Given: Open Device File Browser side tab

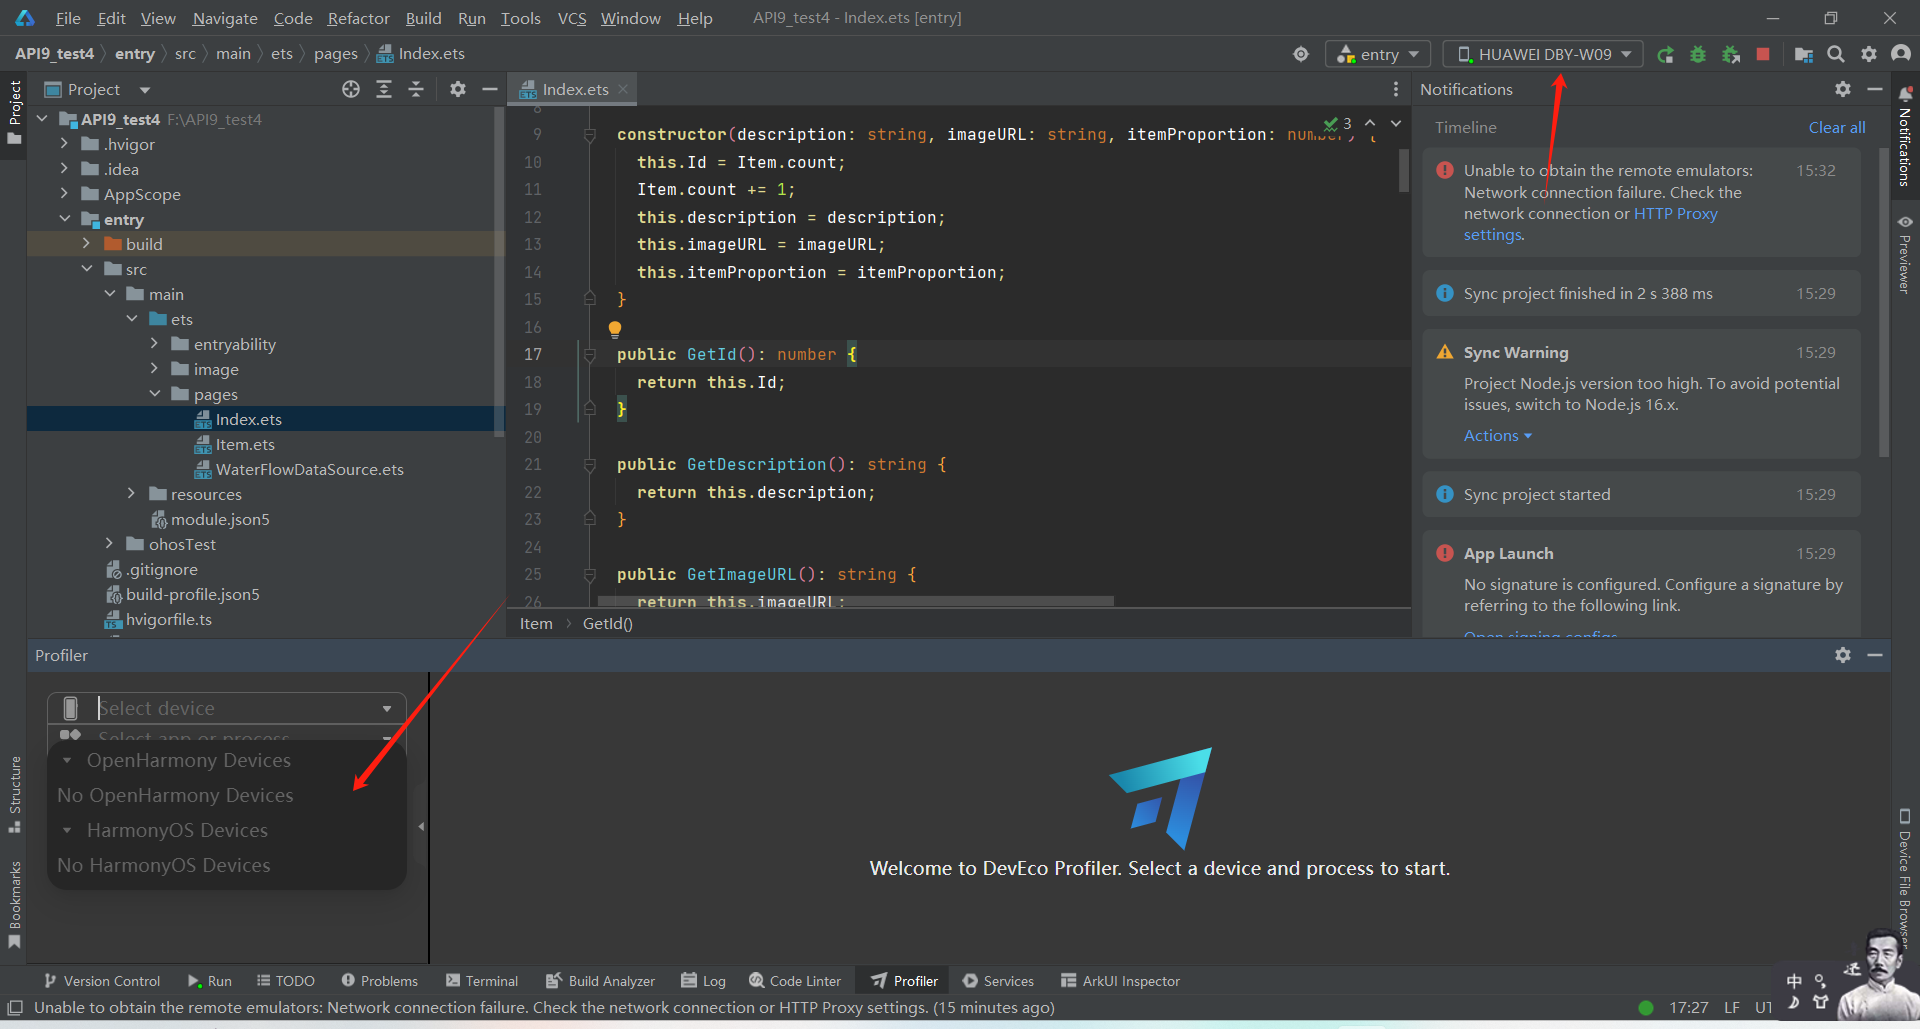Looking at the screenshot, I should pos(1905,878).
